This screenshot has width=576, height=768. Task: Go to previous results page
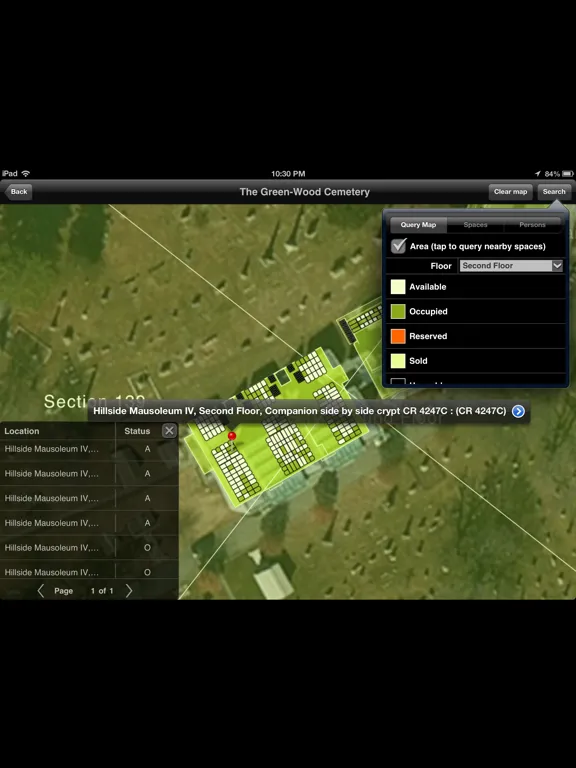click(x=41, y=591)
